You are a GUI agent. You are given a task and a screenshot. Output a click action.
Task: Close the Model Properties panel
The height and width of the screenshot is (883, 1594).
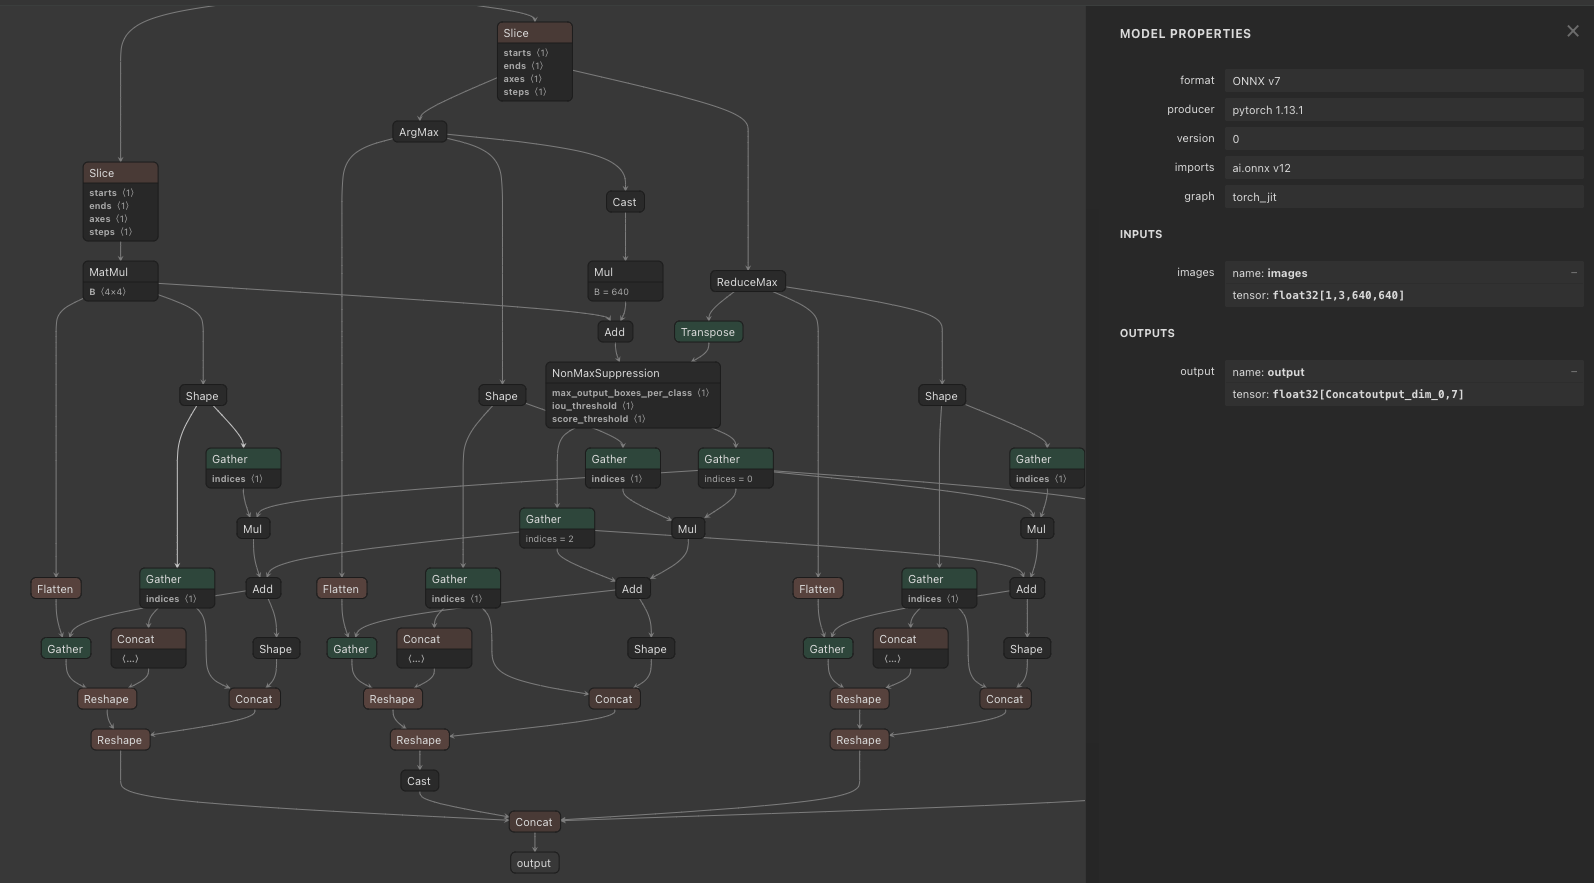tap(1572, 32)
